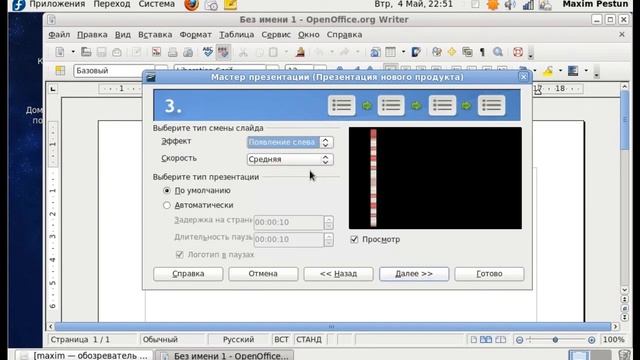Expand the Highlighting color dropdown arrow
640x360 pixels.
coord(560,71)
